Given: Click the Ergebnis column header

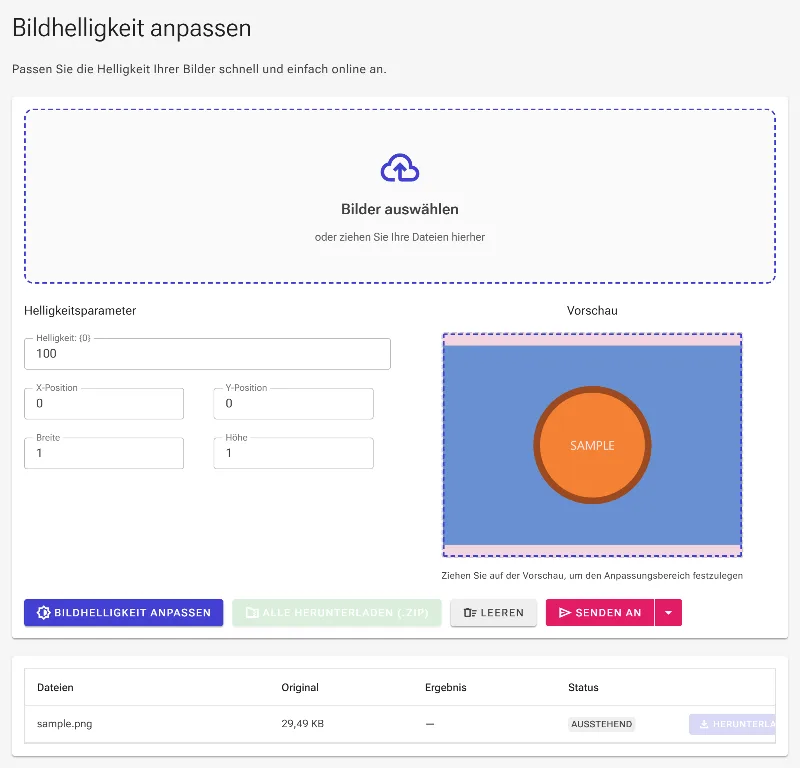Looking at the screenshot, I should (445, 687).
